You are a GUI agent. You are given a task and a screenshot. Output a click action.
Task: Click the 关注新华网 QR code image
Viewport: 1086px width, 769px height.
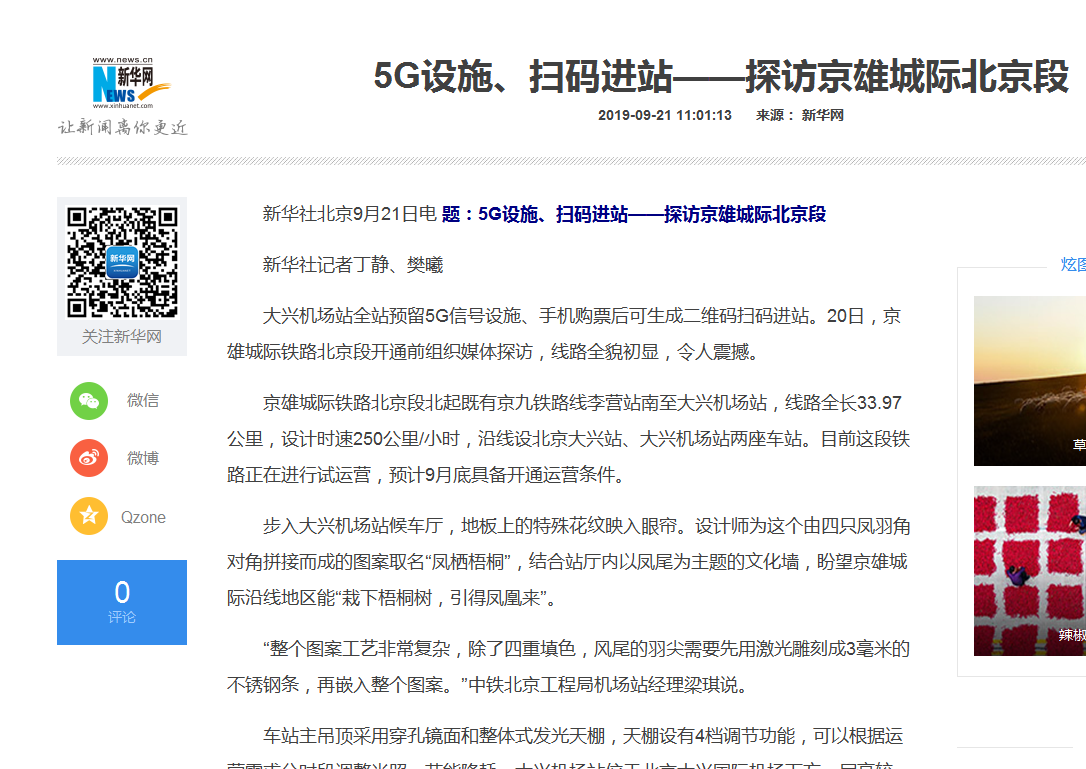pyautogui.click(x=122, y=262)
